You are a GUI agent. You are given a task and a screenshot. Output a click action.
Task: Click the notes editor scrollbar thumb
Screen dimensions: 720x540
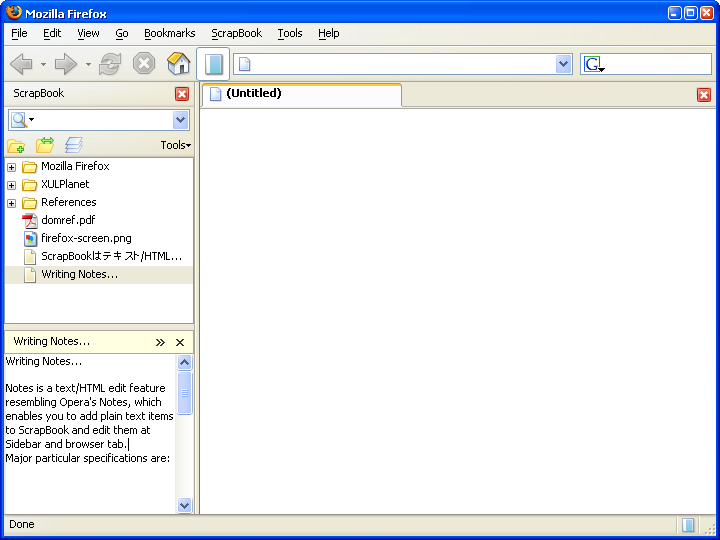(185, 393)
